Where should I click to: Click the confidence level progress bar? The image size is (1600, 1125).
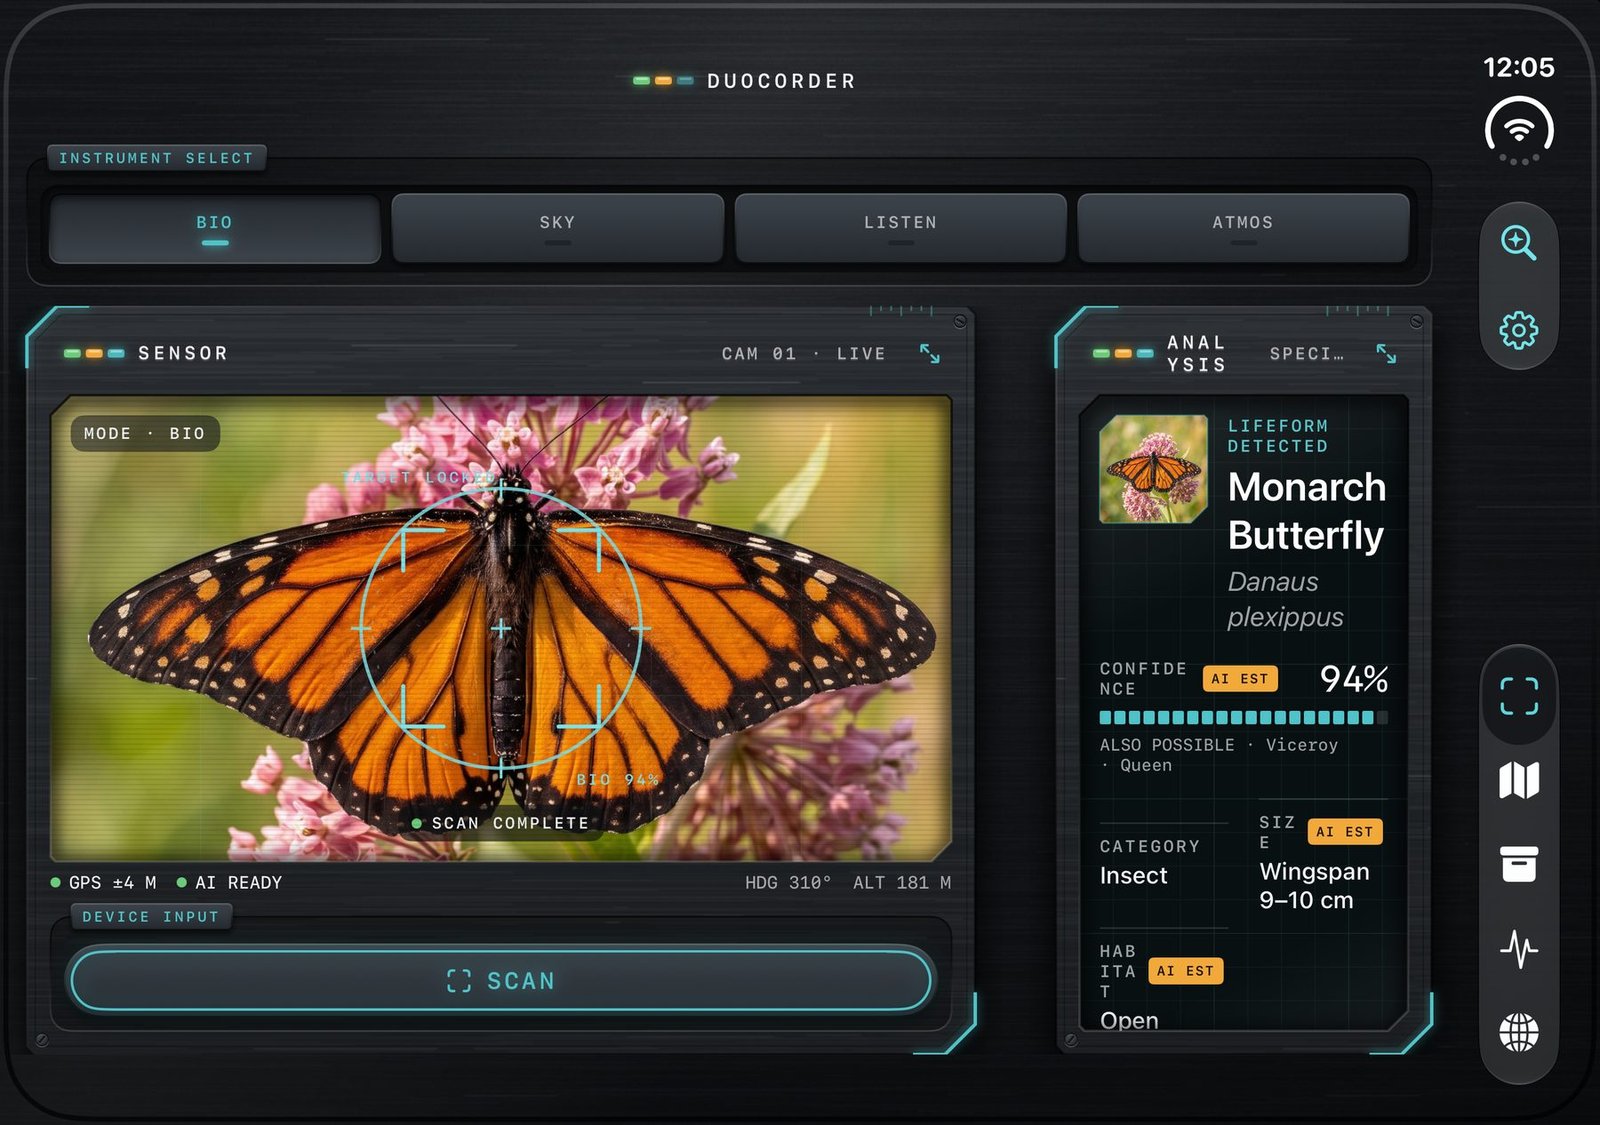[x=1243, y=717]
